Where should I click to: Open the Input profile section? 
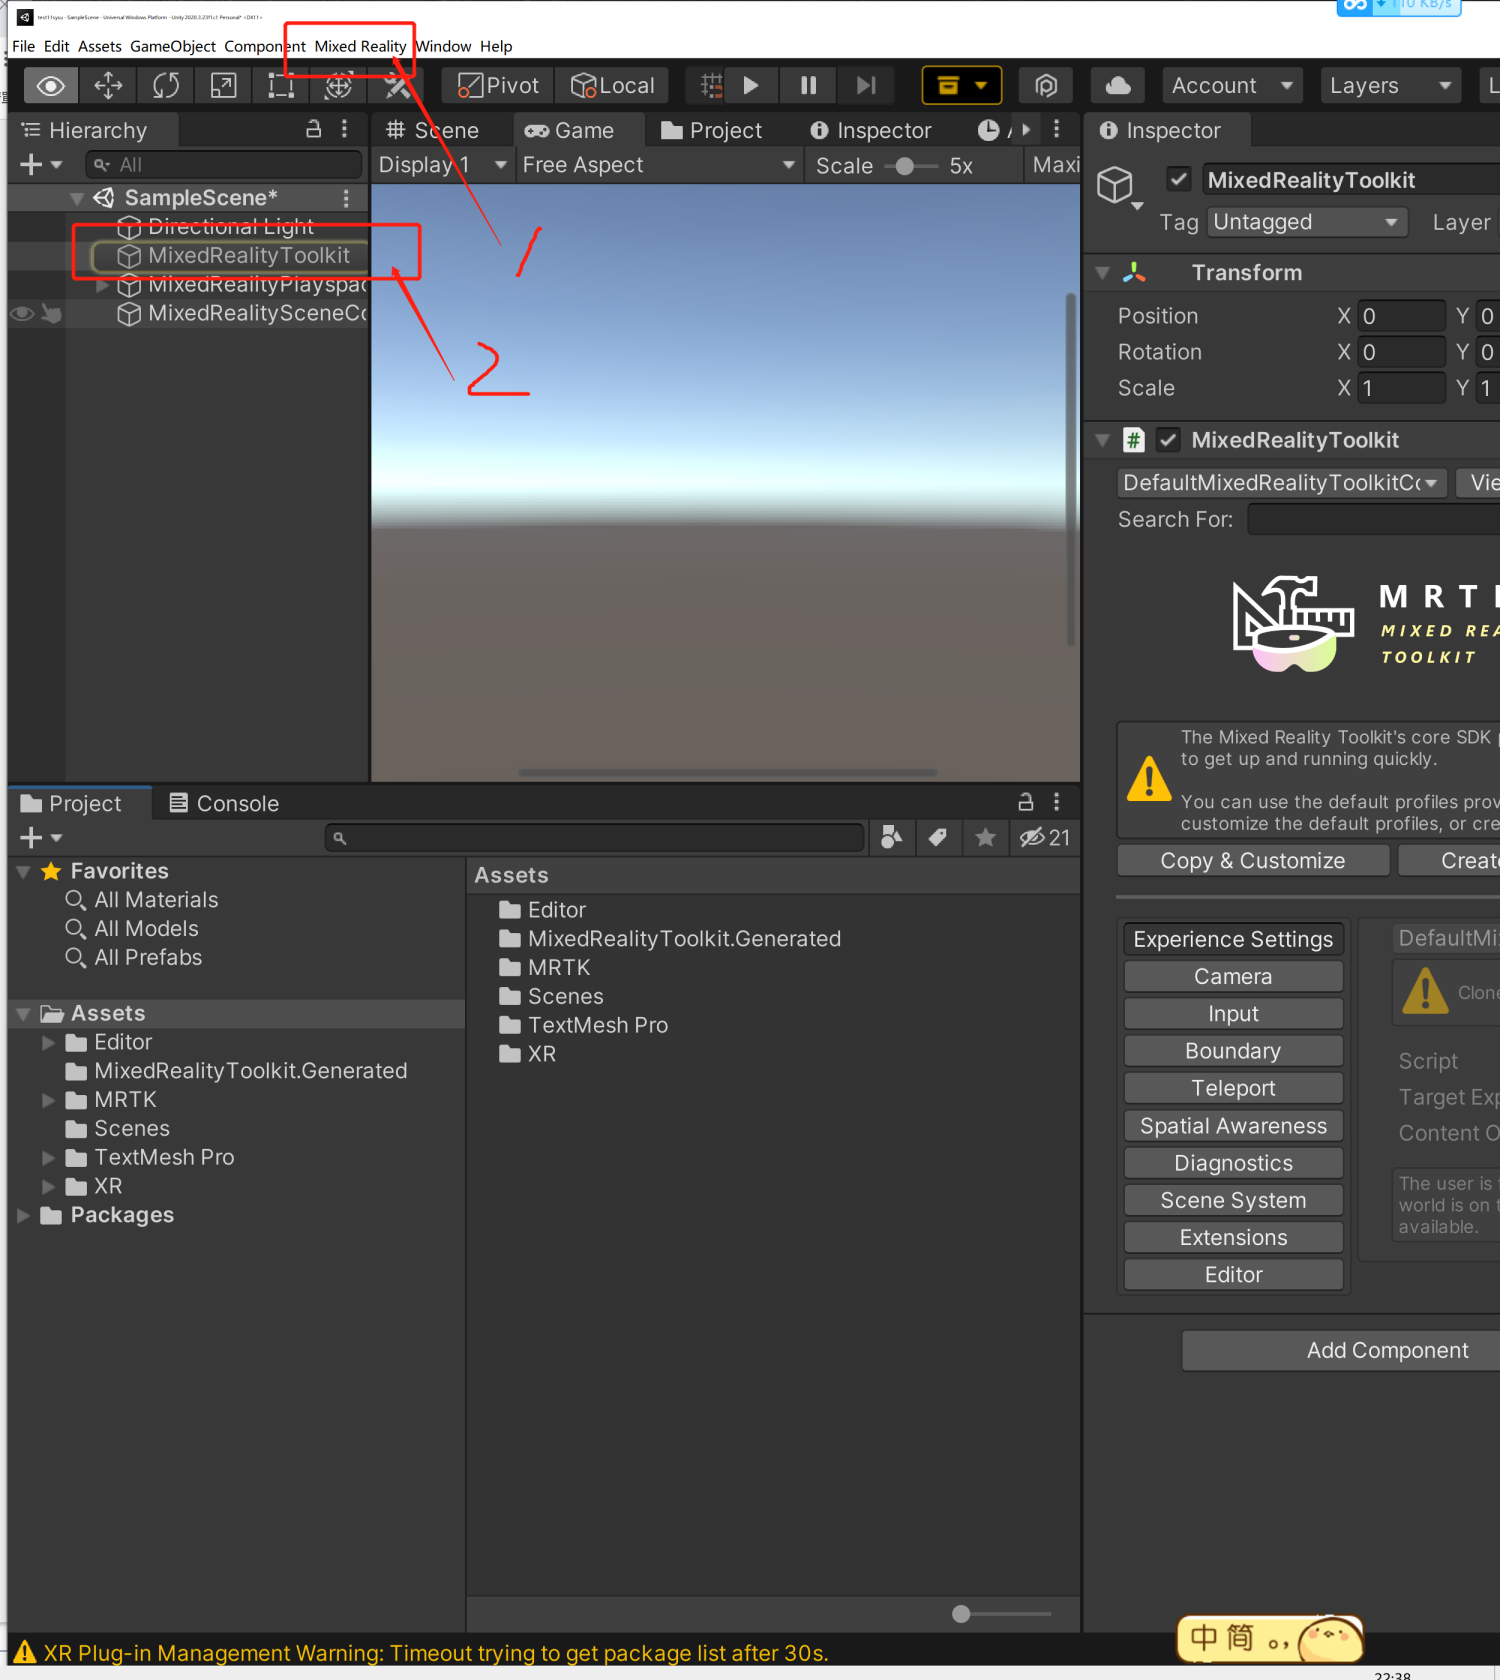(1233, 1014)
